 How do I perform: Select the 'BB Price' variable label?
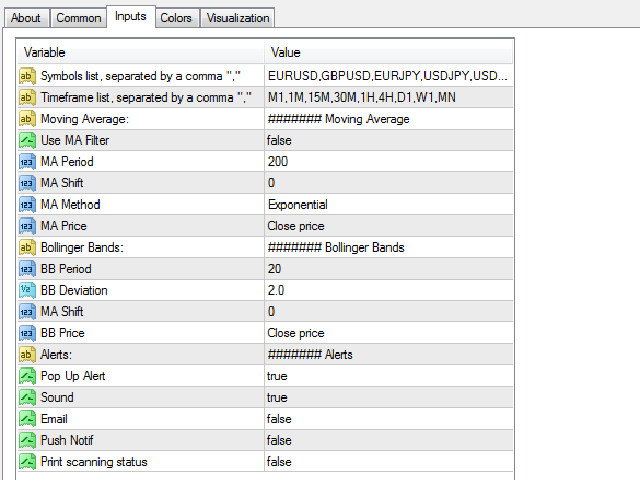[63, 333]
